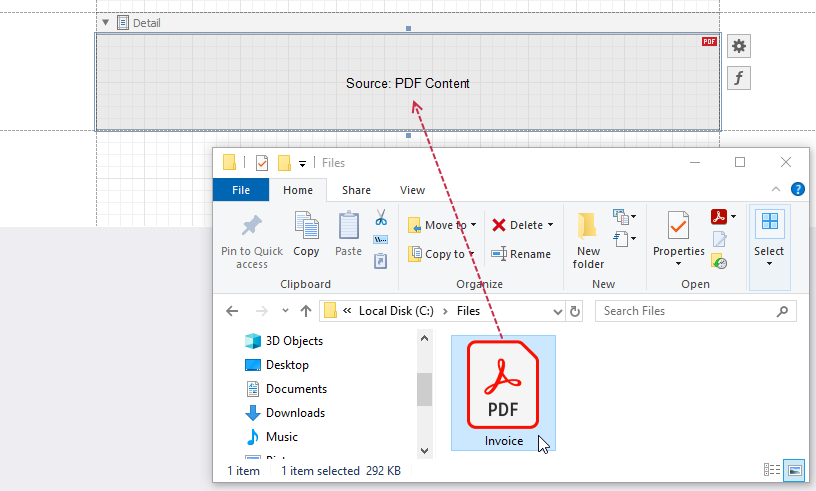
Task: Open the Easy access dropdown
Action: pos(624,239)
